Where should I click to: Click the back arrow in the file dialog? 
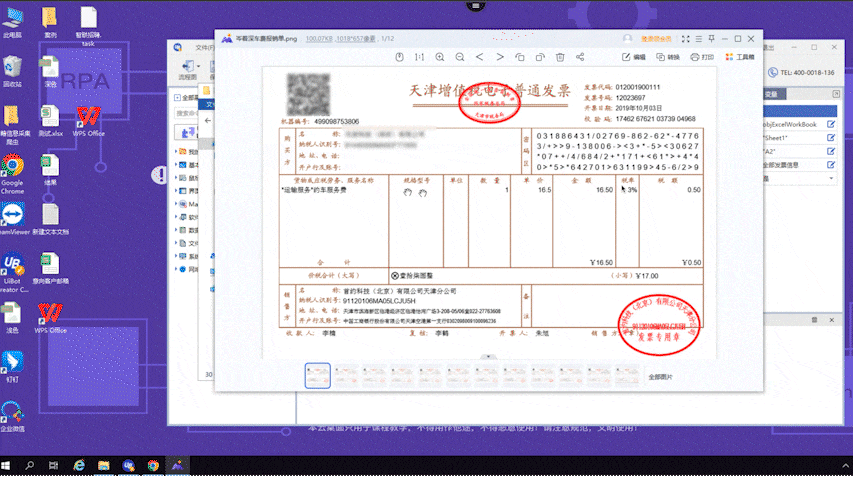click(x=208, y=120)
